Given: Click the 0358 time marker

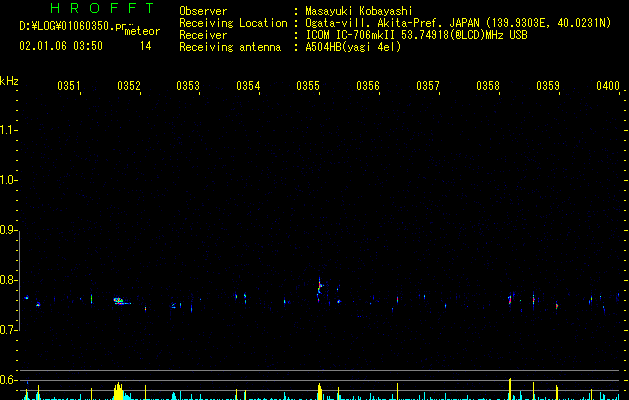Looking at the screenshot, I should [488, 85].
